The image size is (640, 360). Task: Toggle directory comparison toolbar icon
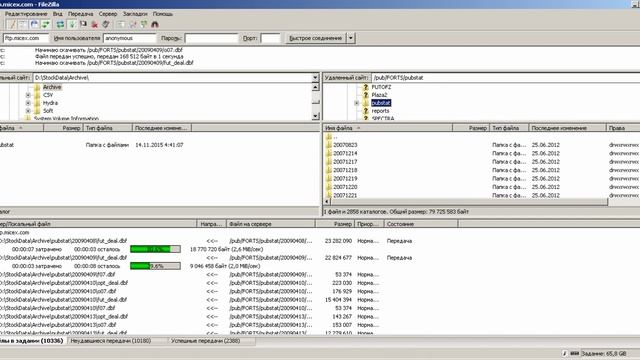pyautogui.click(x=133, y=24)
